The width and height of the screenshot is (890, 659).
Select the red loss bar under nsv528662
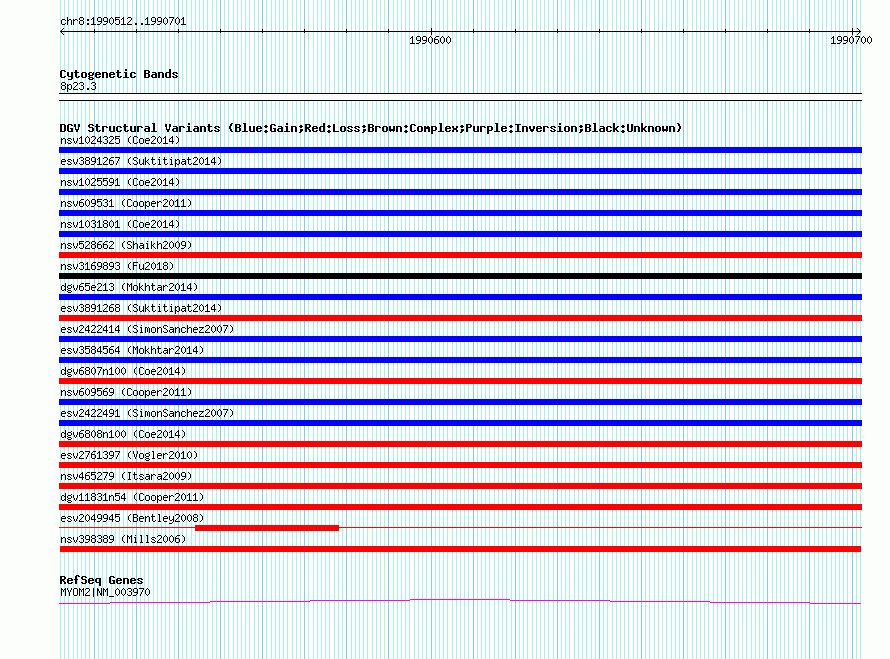tap(460, 255)
